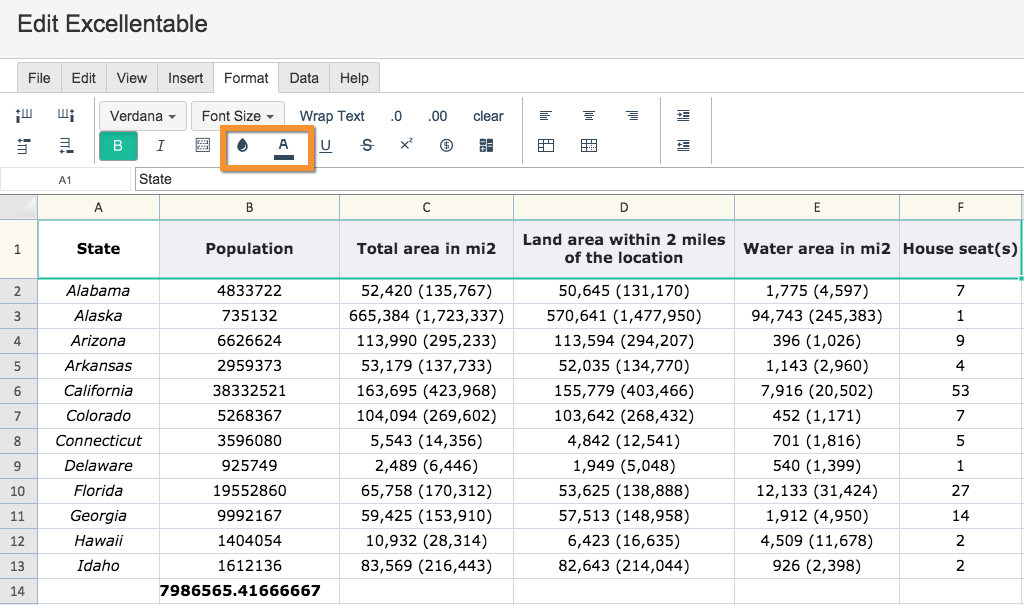Click the cell borders icon
The image size is (1024, 605).
(x=203, y=146)
